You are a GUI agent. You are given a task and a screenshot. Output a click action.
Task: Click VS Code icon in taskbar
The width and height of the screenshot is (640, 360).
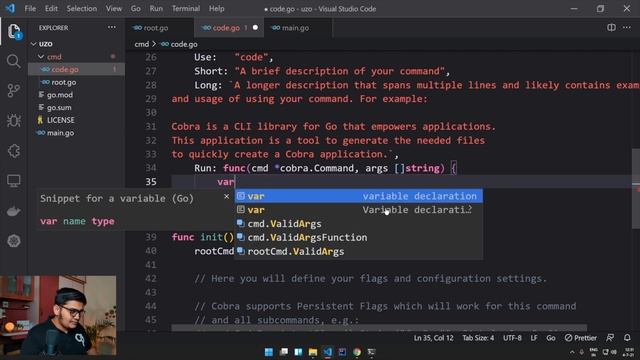point(328,352)
